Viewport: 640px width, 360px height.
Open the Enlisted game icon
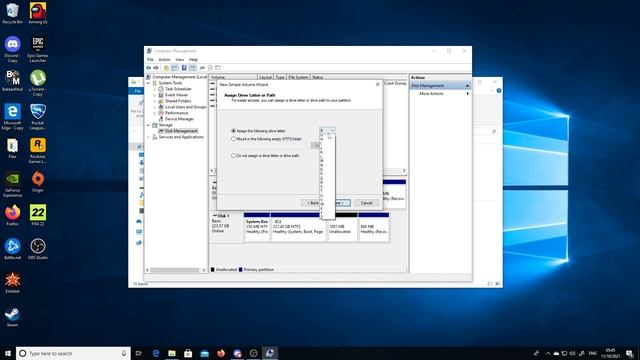point(12,282)
